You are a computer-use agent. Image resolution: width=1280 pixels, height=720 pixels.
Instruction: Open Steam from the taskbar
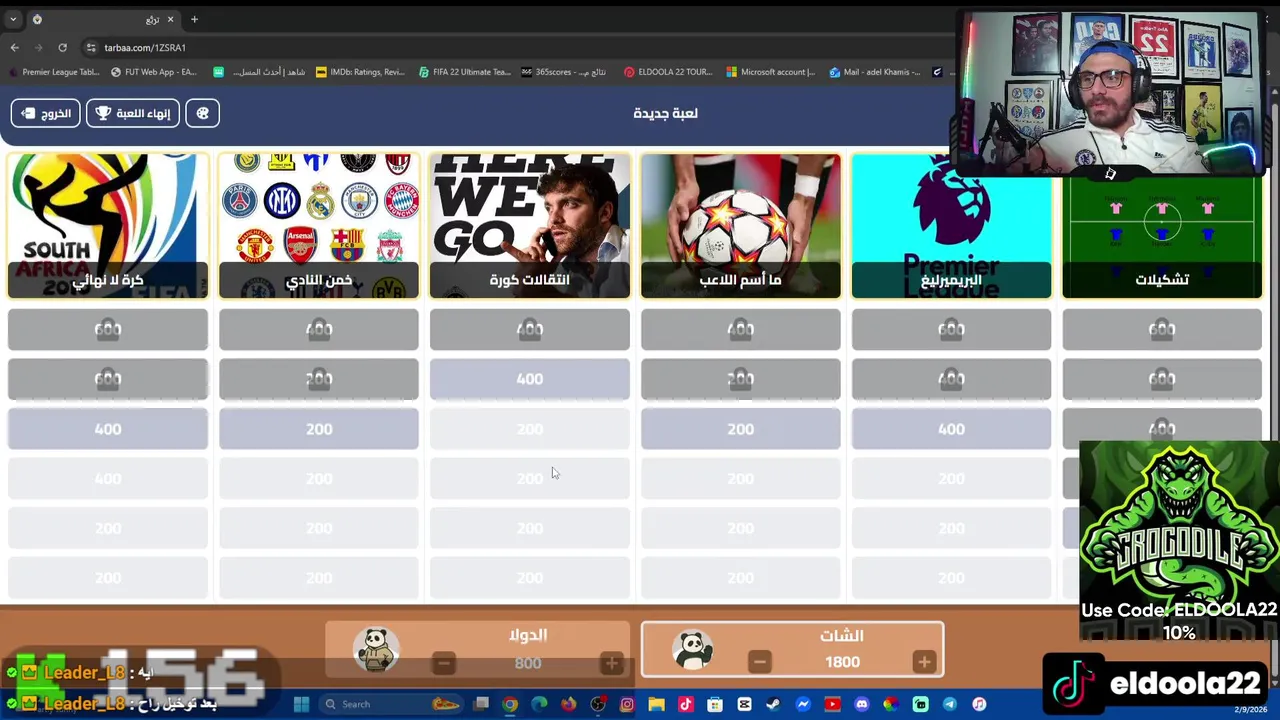click(x=773, y=704)
